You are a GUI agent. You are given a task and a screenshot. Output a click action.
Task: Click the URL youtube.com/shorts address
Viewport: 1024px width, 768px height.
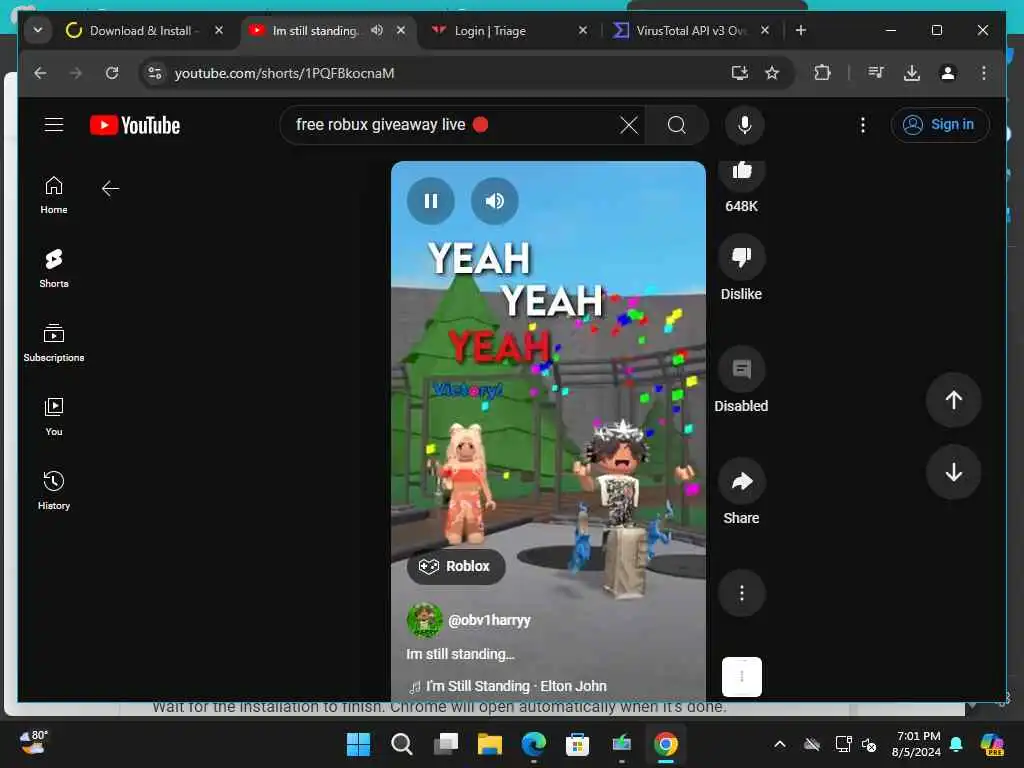click(x=284, y=73)
